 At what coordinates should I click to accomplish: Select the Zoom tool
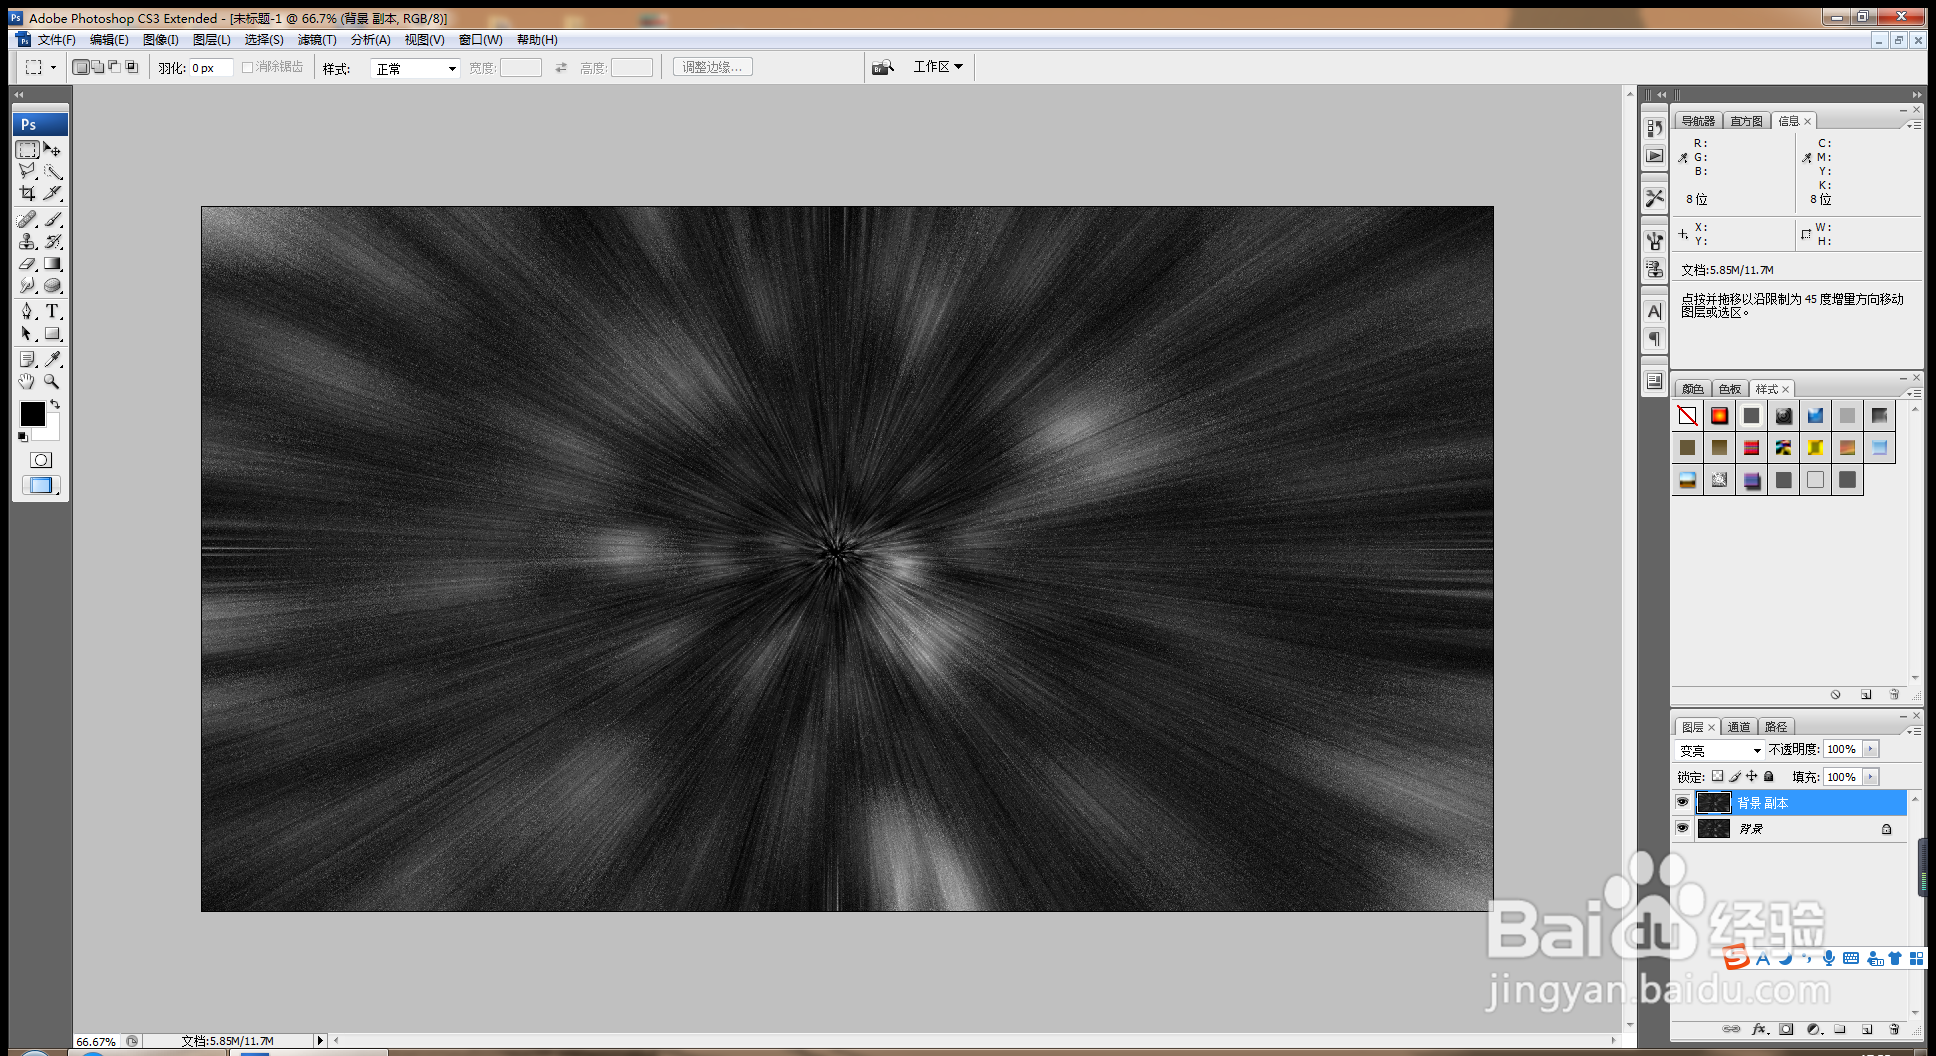click(x=53, y=381)
